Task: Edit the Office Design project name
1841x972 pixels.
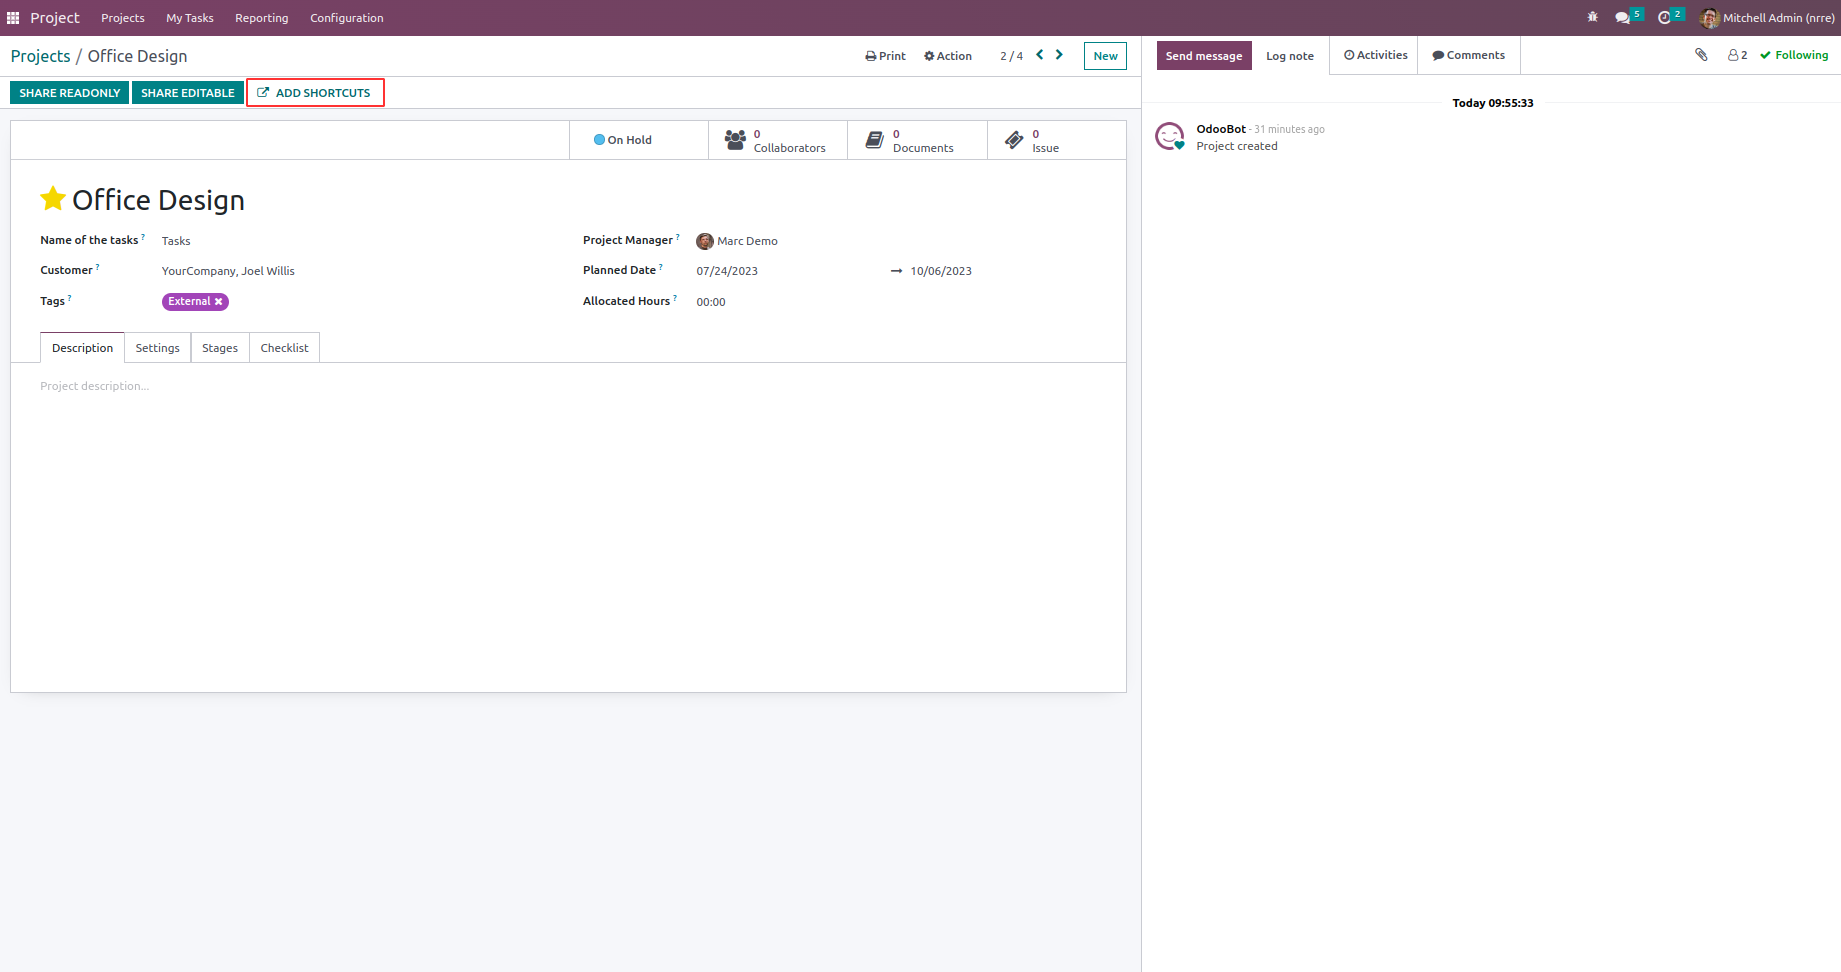Action: [158, 200]
